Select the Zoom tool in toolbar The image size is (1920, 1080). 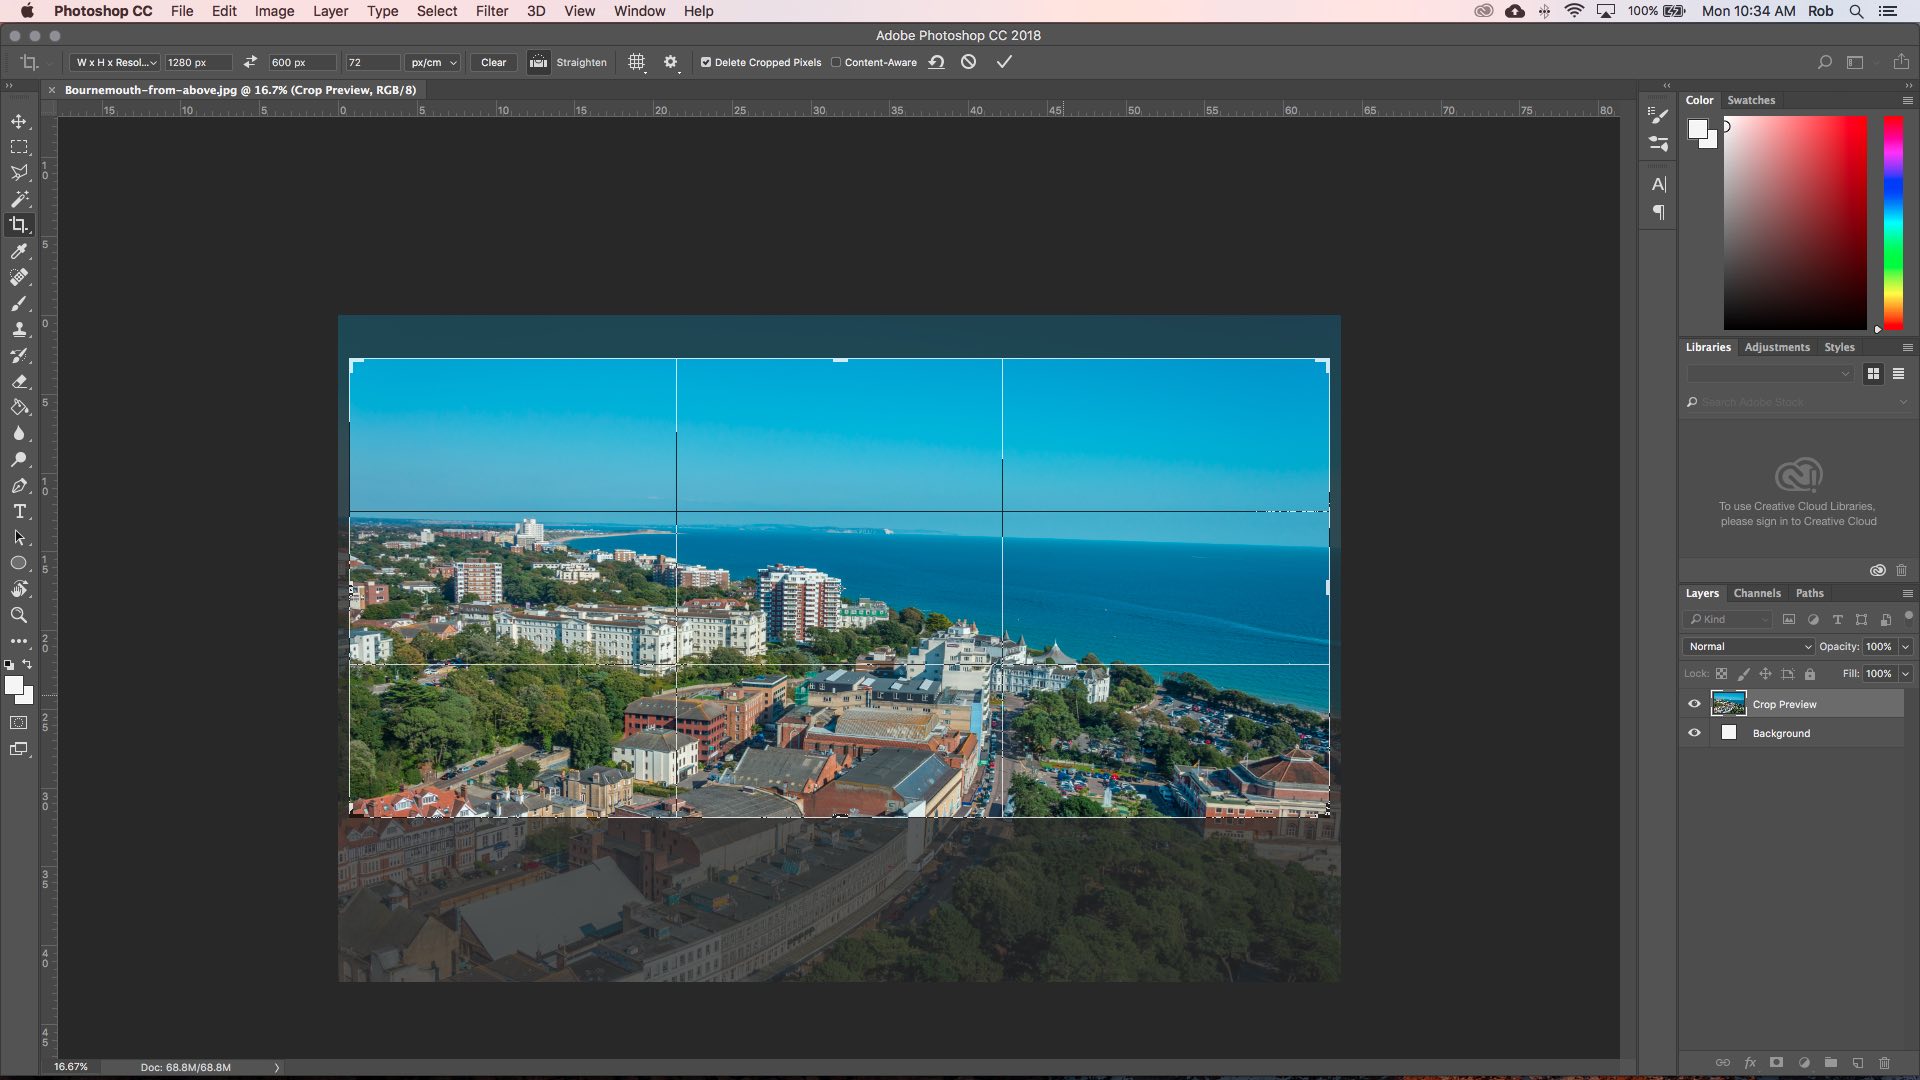pyautogui.click(x=19, y=615)
